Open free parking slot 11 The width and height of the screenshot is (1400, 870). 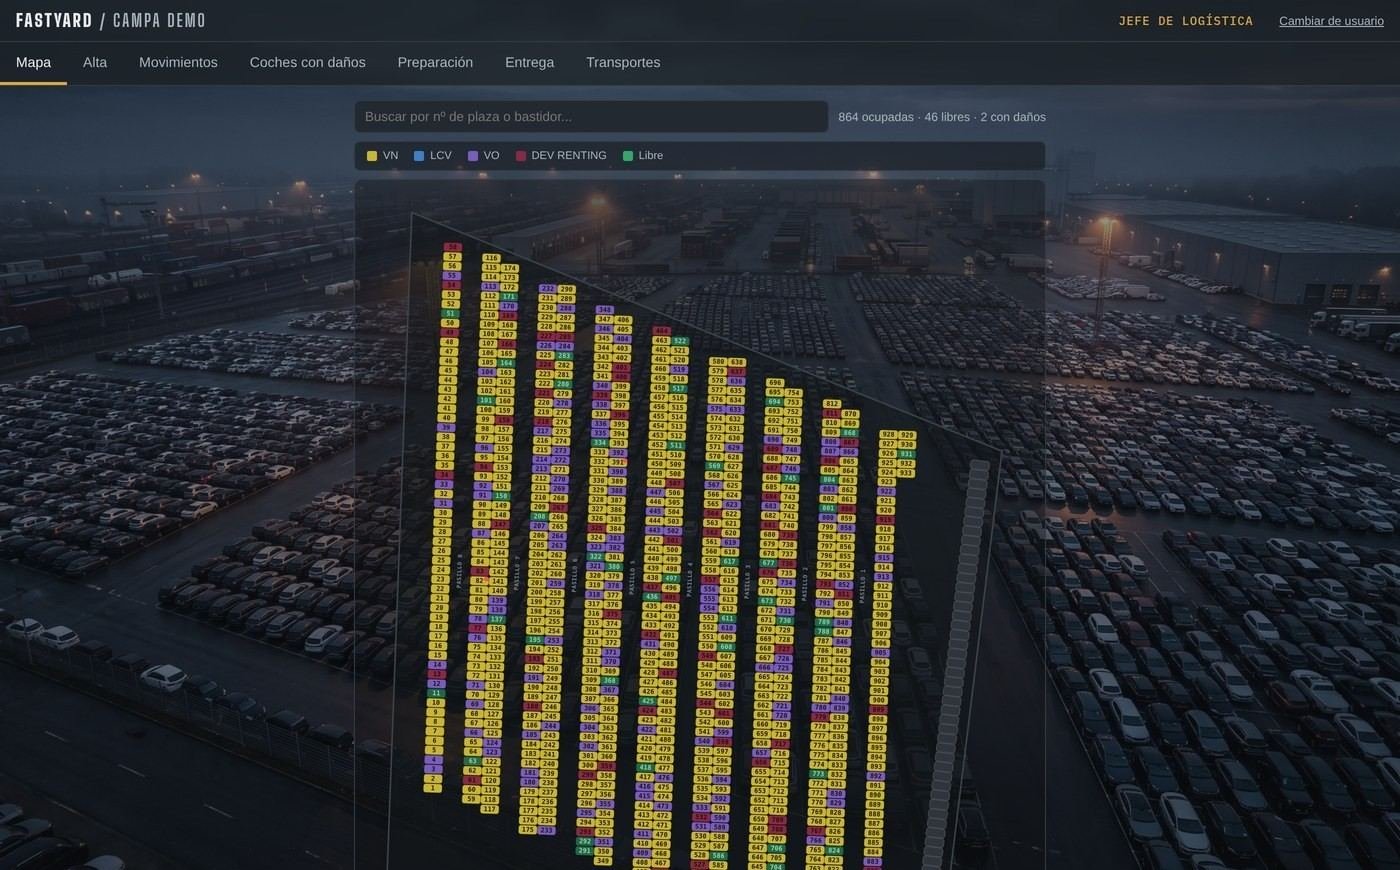tap(435, 693)
